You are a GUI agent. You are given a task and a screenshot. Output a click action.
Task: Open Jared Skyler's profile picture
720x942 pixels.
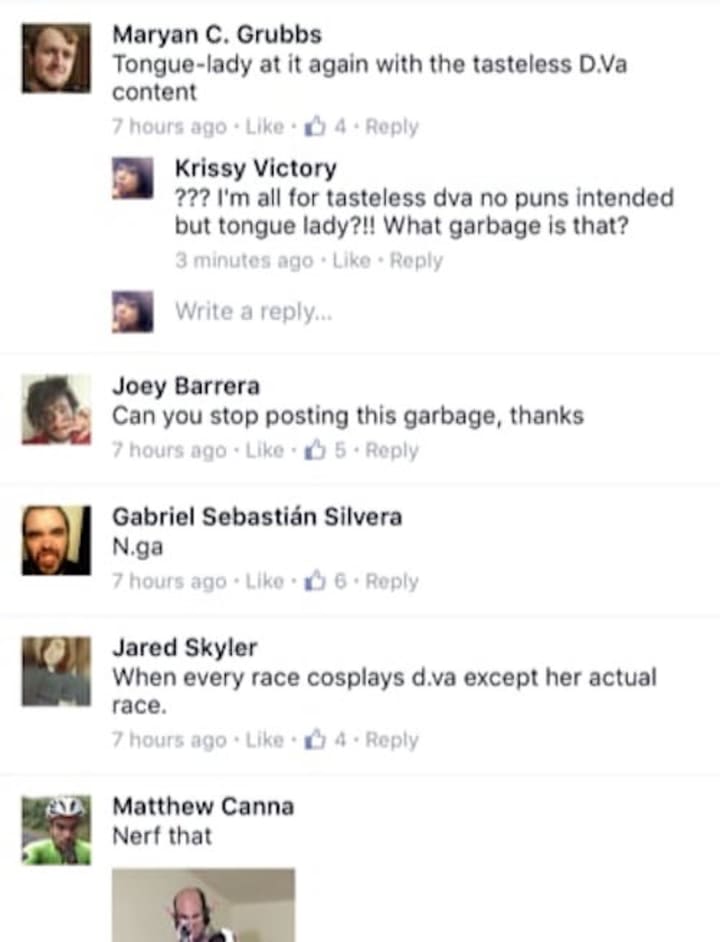[x=56, y=672]
